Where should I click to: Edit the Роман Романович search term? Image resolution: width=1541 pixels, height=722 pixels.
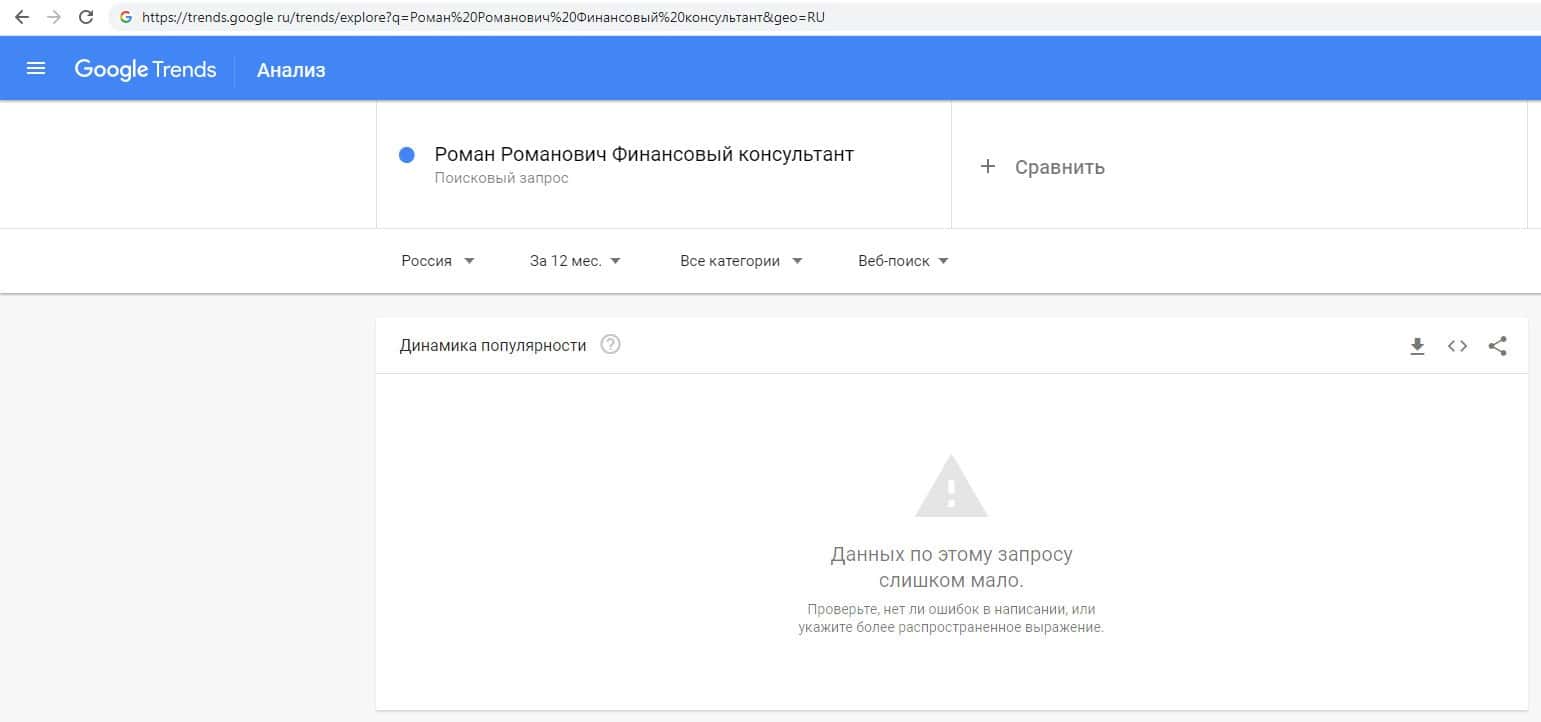pyautogui.click(x=644, y=155)
